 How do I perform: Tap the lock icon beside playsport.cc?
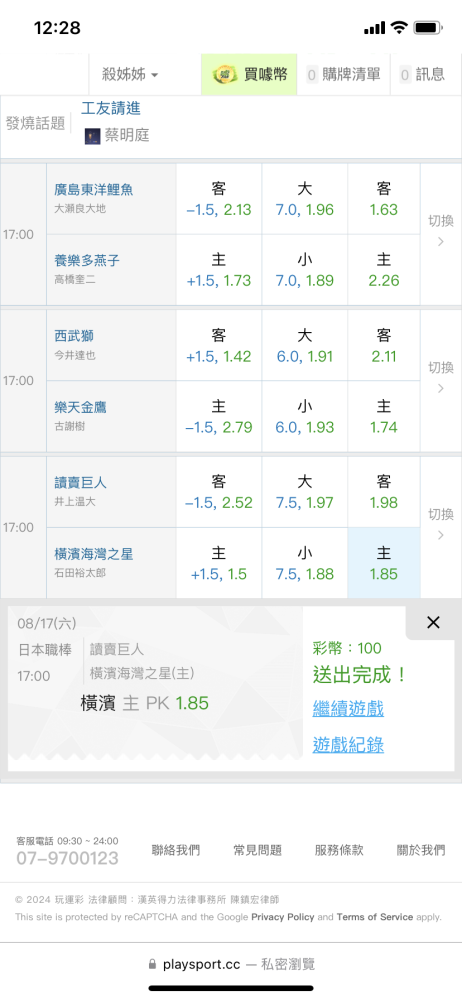point(152,964)
